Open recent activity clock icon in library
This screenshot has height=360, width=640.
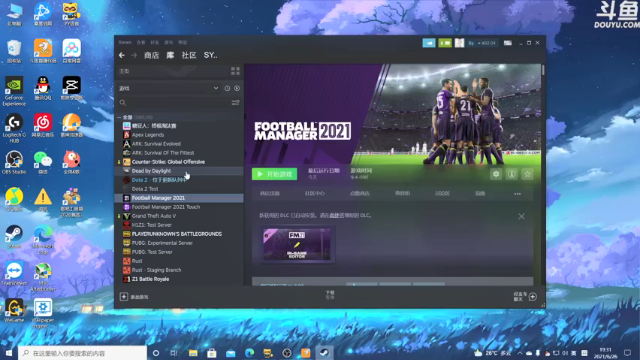tap(227, 88)
